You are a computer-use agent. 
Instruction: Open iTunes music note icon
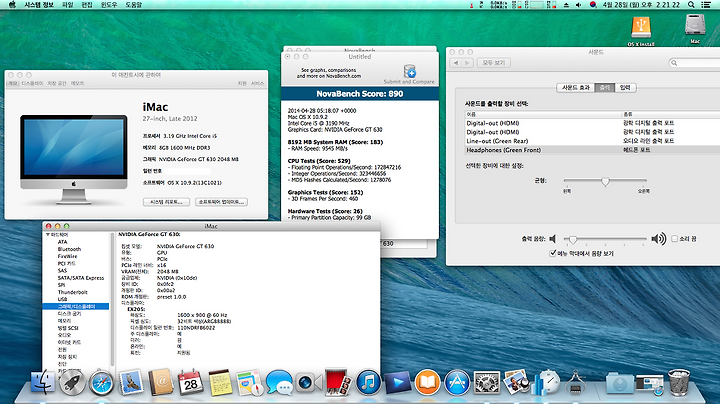click(368, 383)
